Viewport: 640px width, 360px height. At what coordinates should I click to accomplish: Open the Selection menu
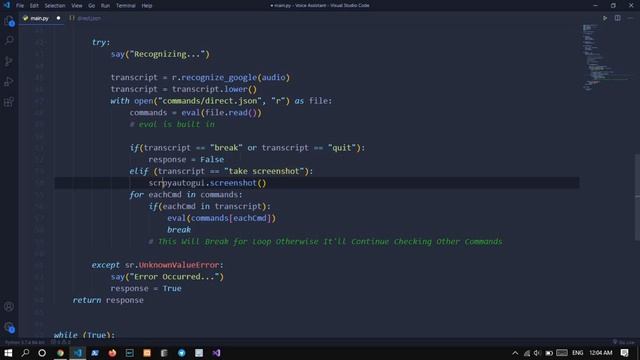click(55, 6)
